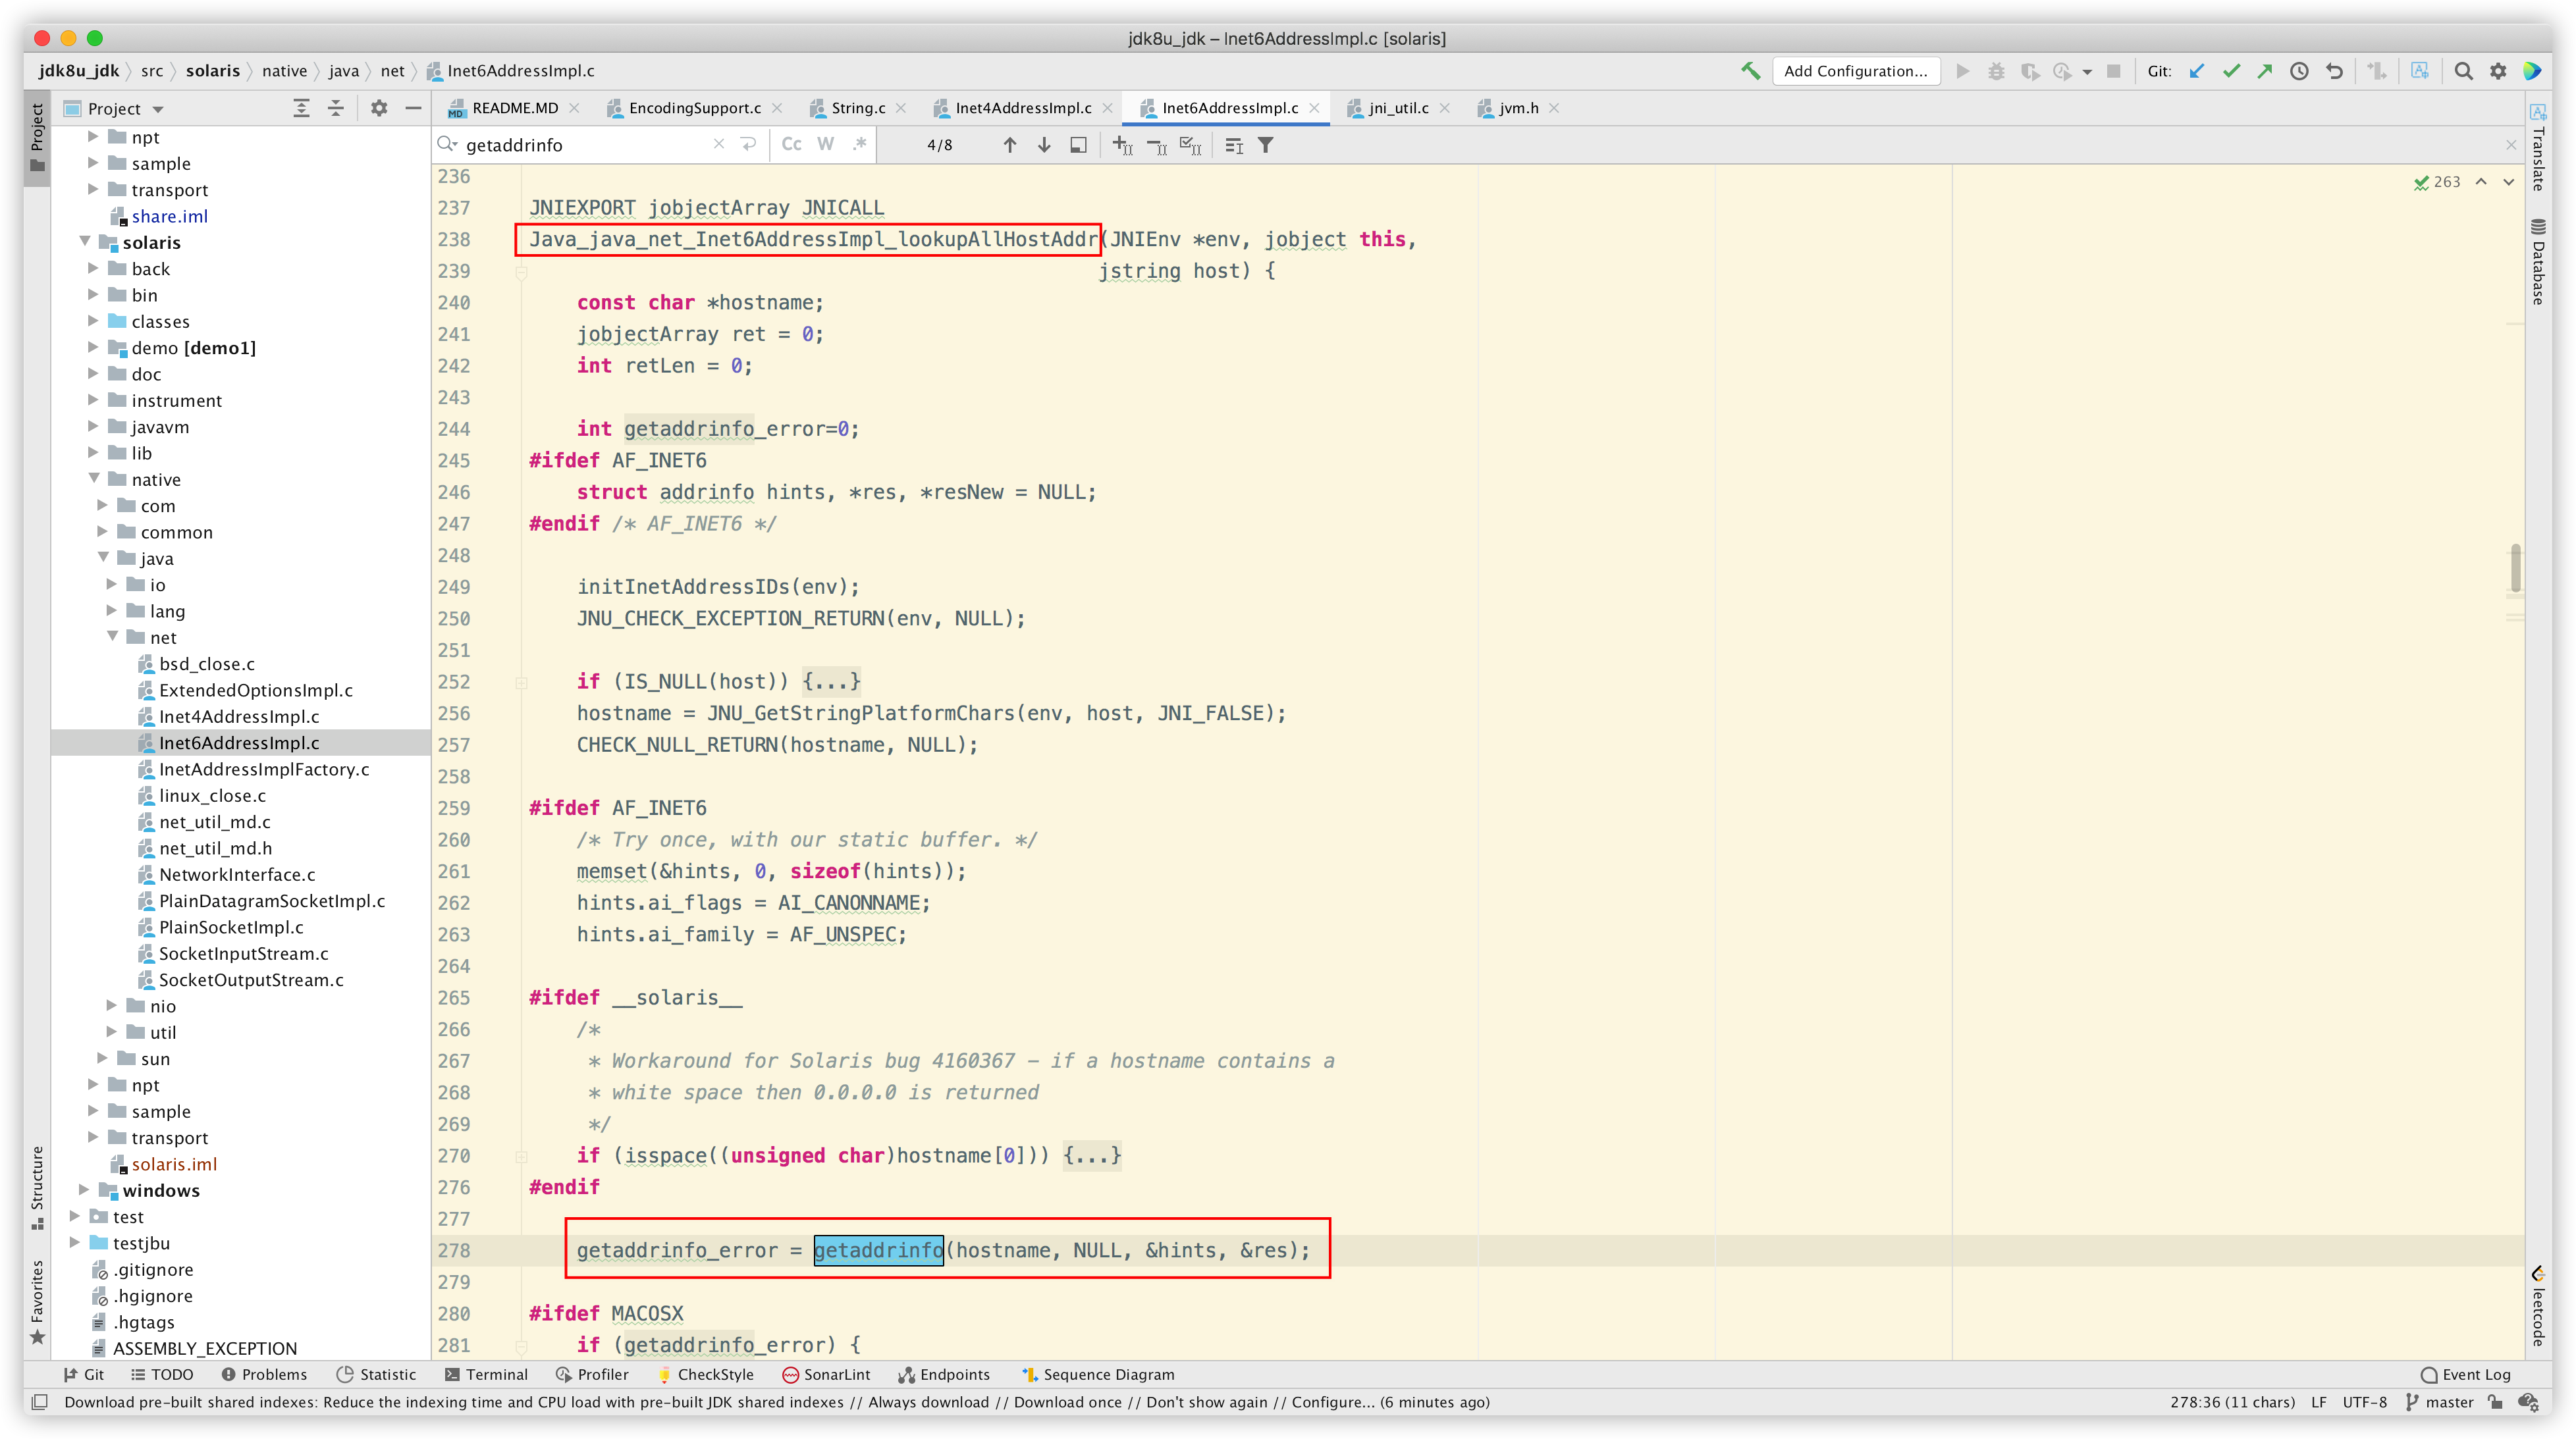Viewport: 2576px width, 1439px height.
Task: Collapse the net folder in tree
Action: (x=112, y=637)
